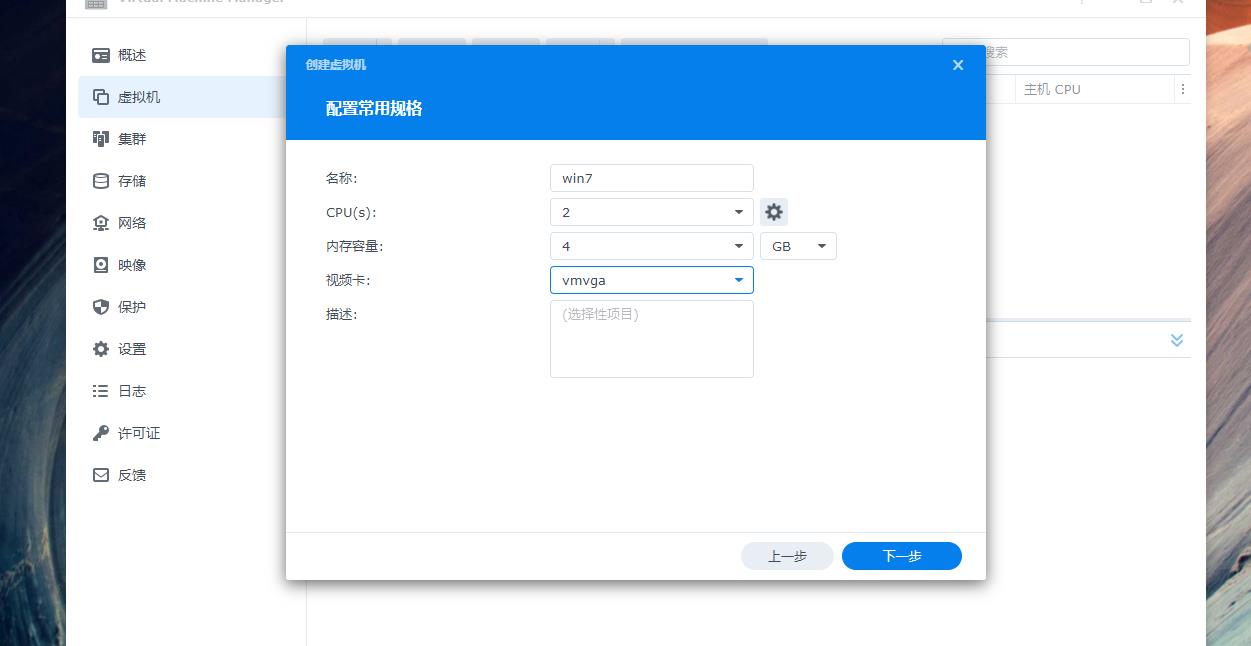Click the 许可证 license key icon
The width and height of the screenshot is (1251, 646).
coord(101,433)
